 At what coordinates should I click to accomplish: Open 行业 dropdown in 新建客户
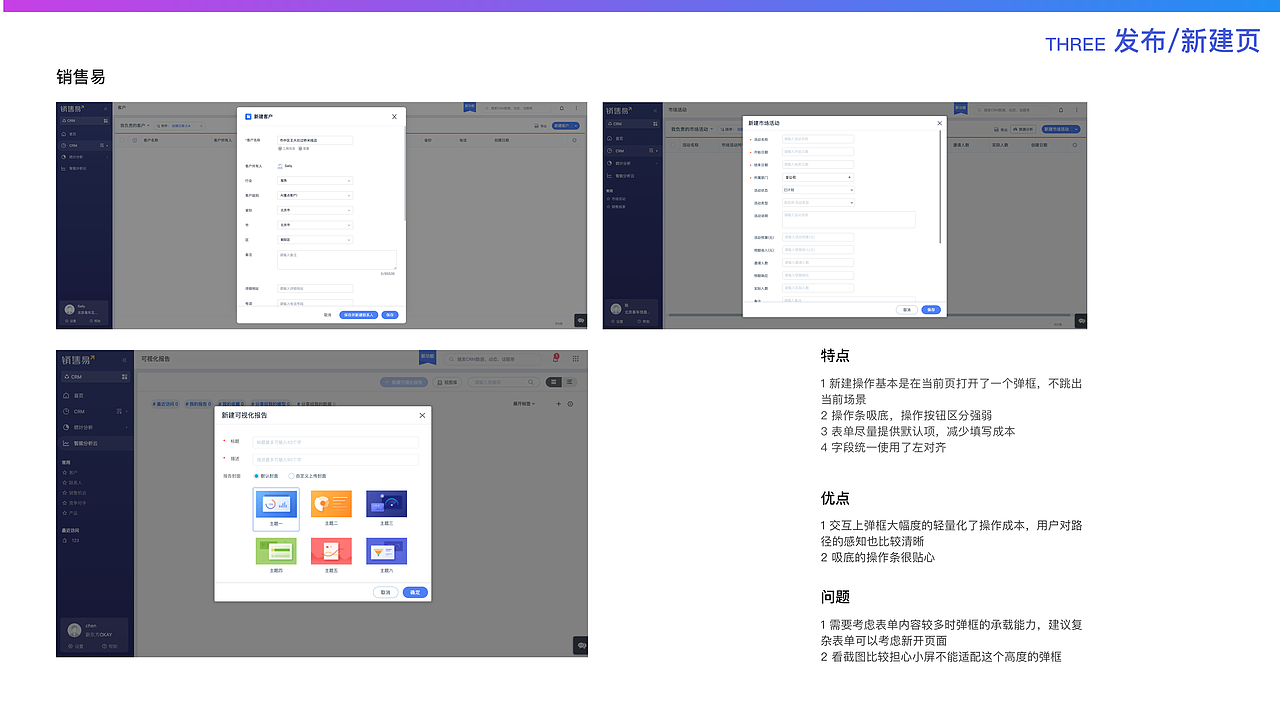315,181
